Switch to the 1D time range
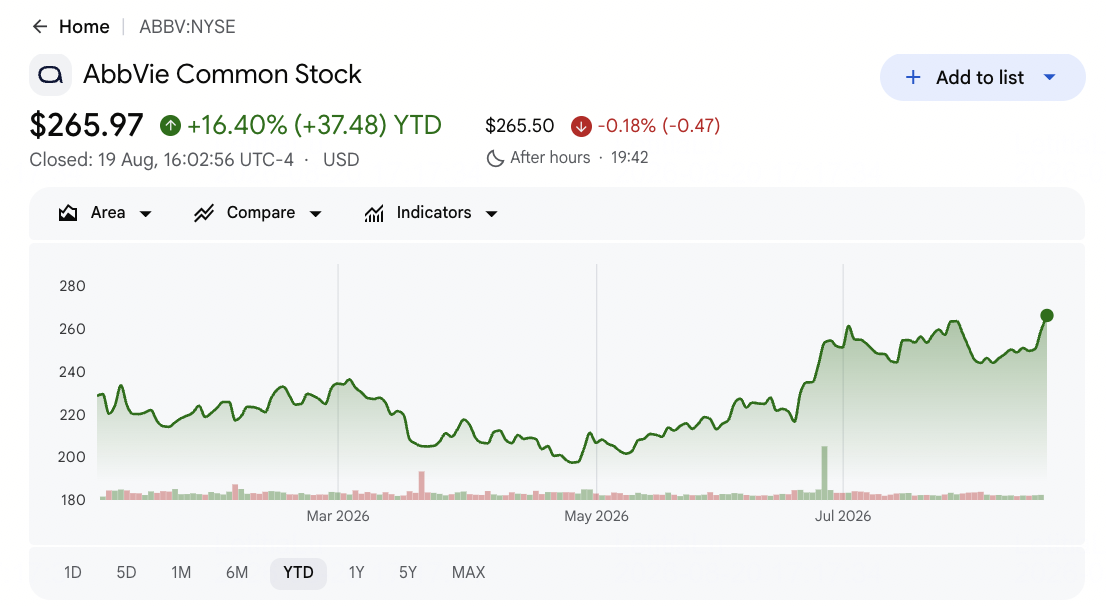Viewport: 1106px width, 606px height. click(73, 573)
